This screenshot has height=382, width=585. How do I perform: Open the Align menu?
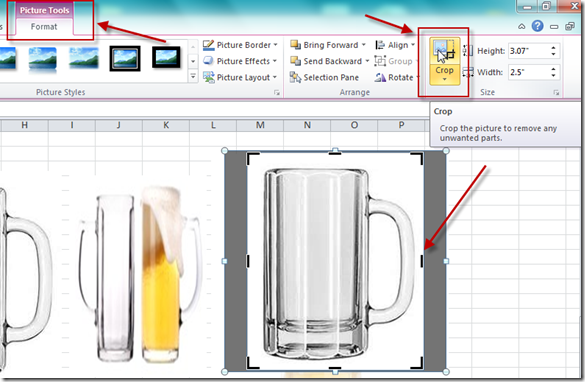[x=395, y=45]
